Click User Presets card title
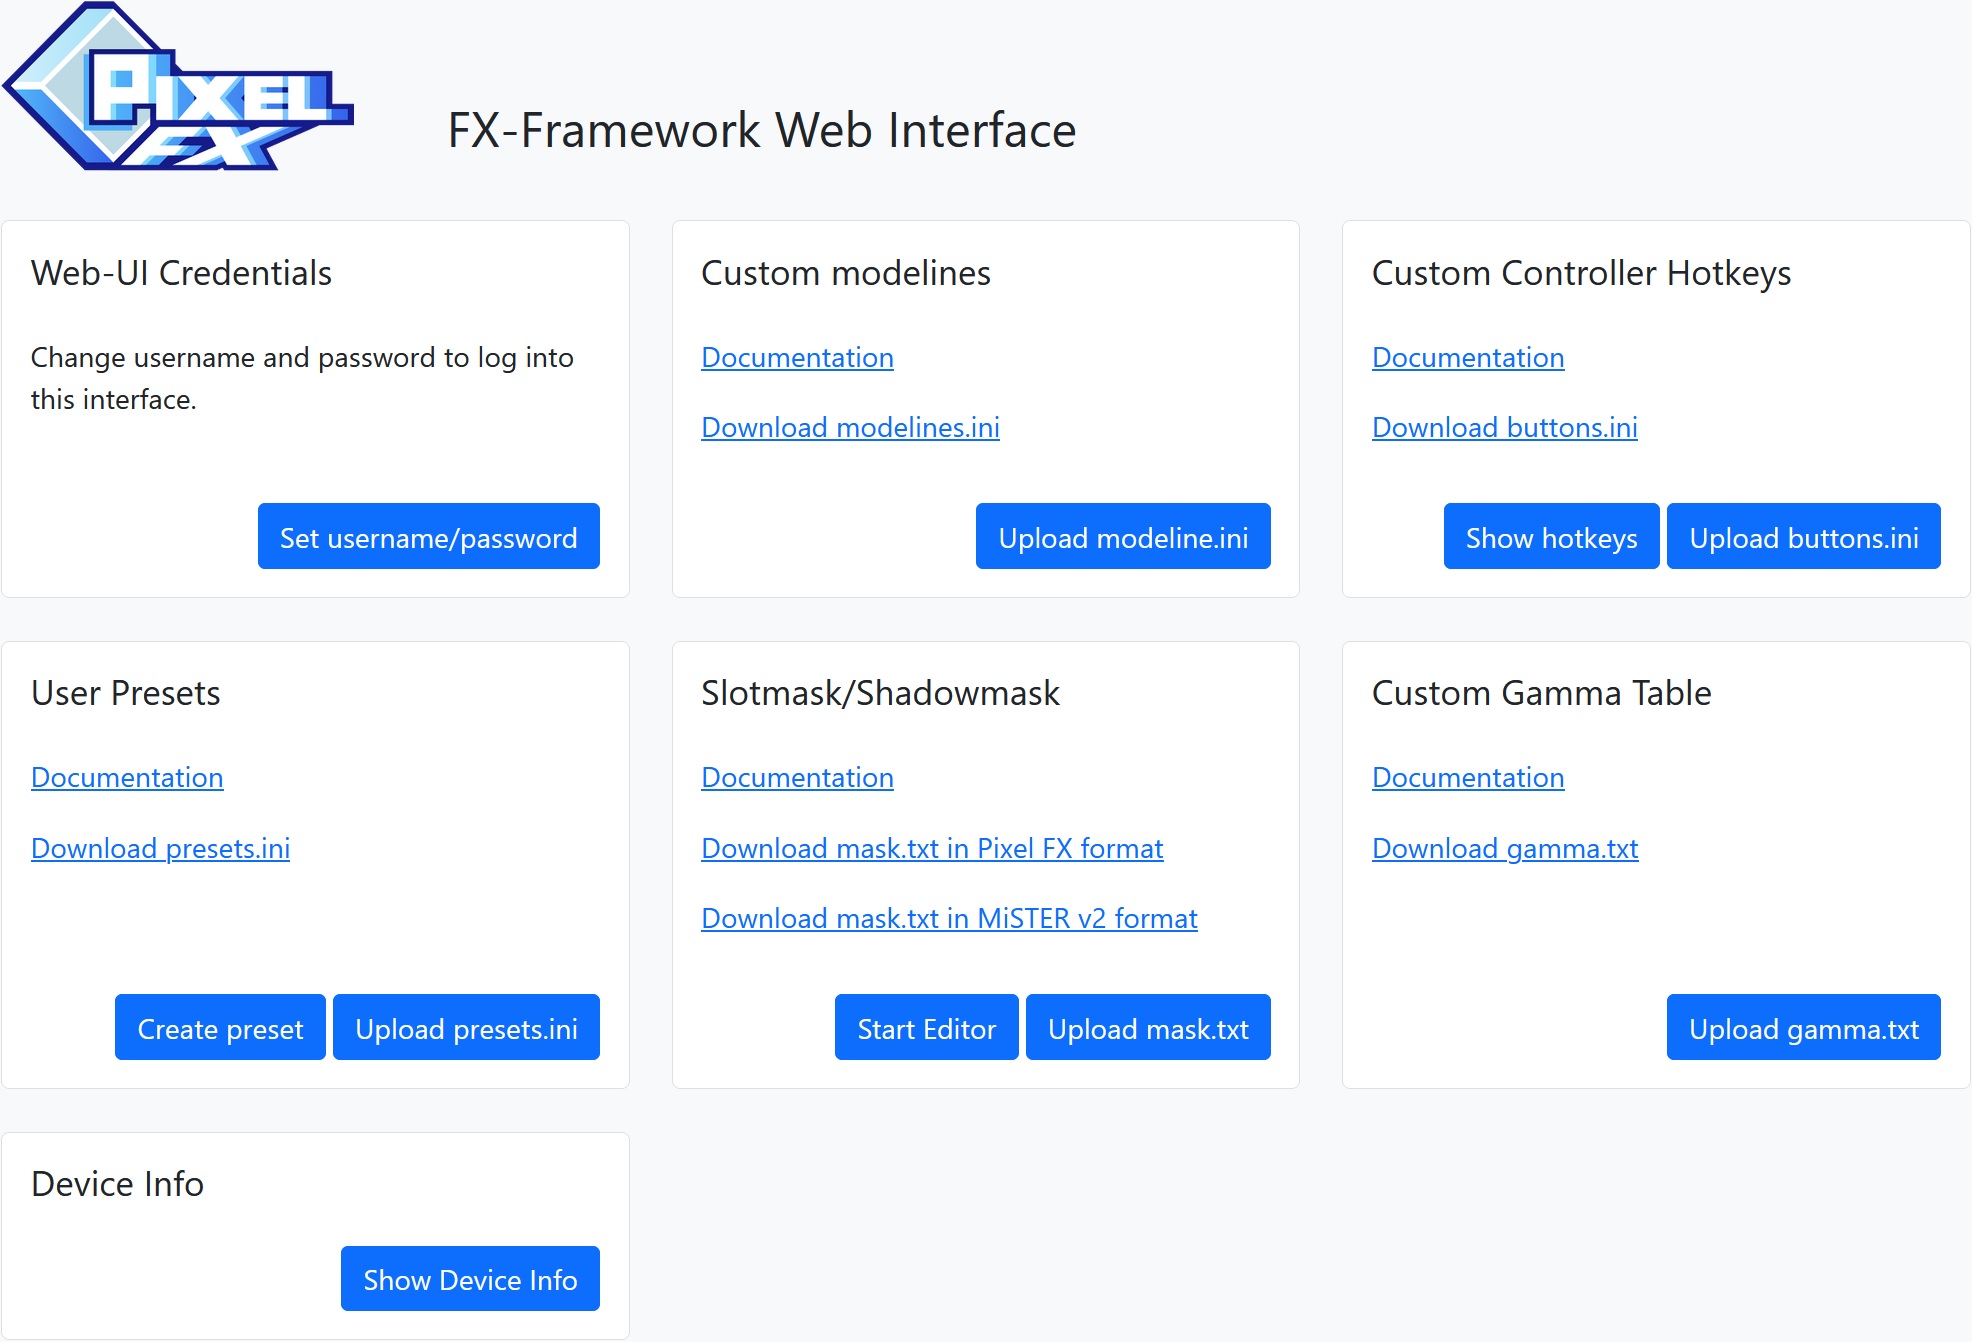1972x1342 pixels. pos(126,693)
